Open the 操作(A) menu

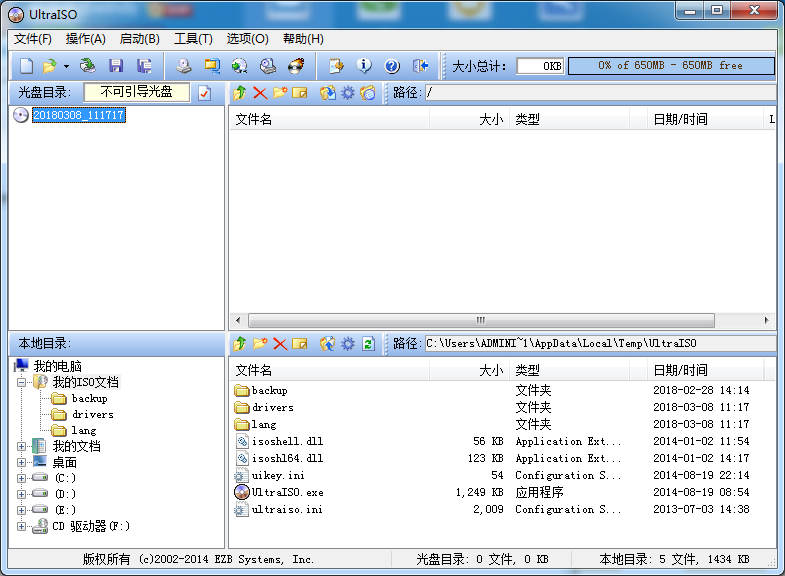click(x=86, y=39)
